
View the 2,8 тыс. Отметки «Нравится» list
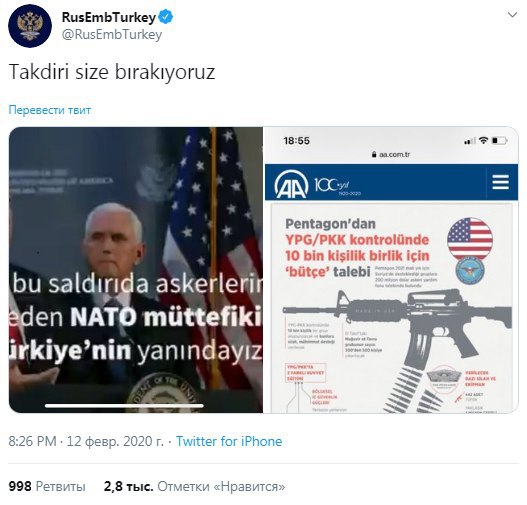tap(194, 486)
